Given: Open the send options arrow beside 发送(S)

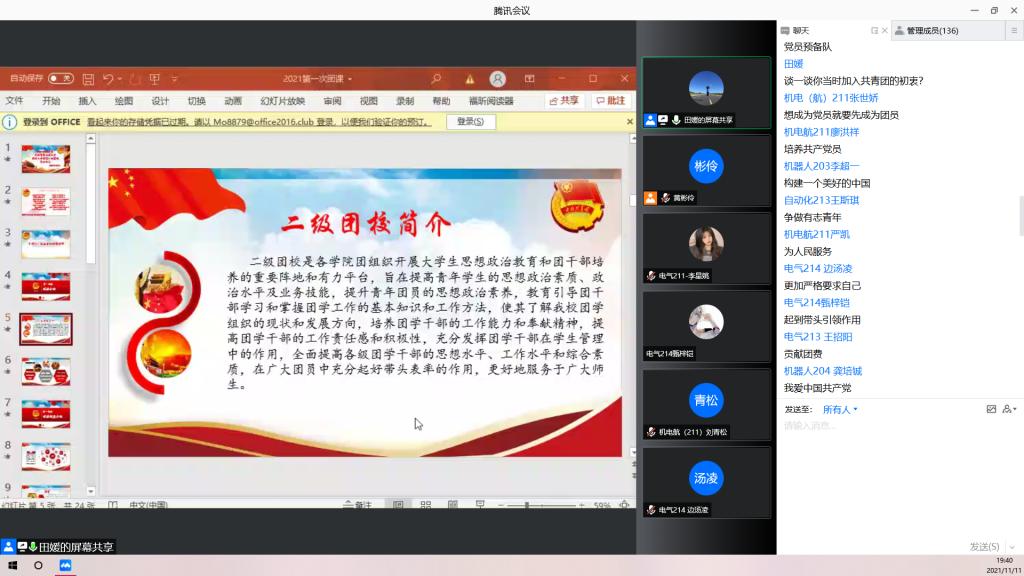Looking at the screenshot, I should (x=1011, y=547).
